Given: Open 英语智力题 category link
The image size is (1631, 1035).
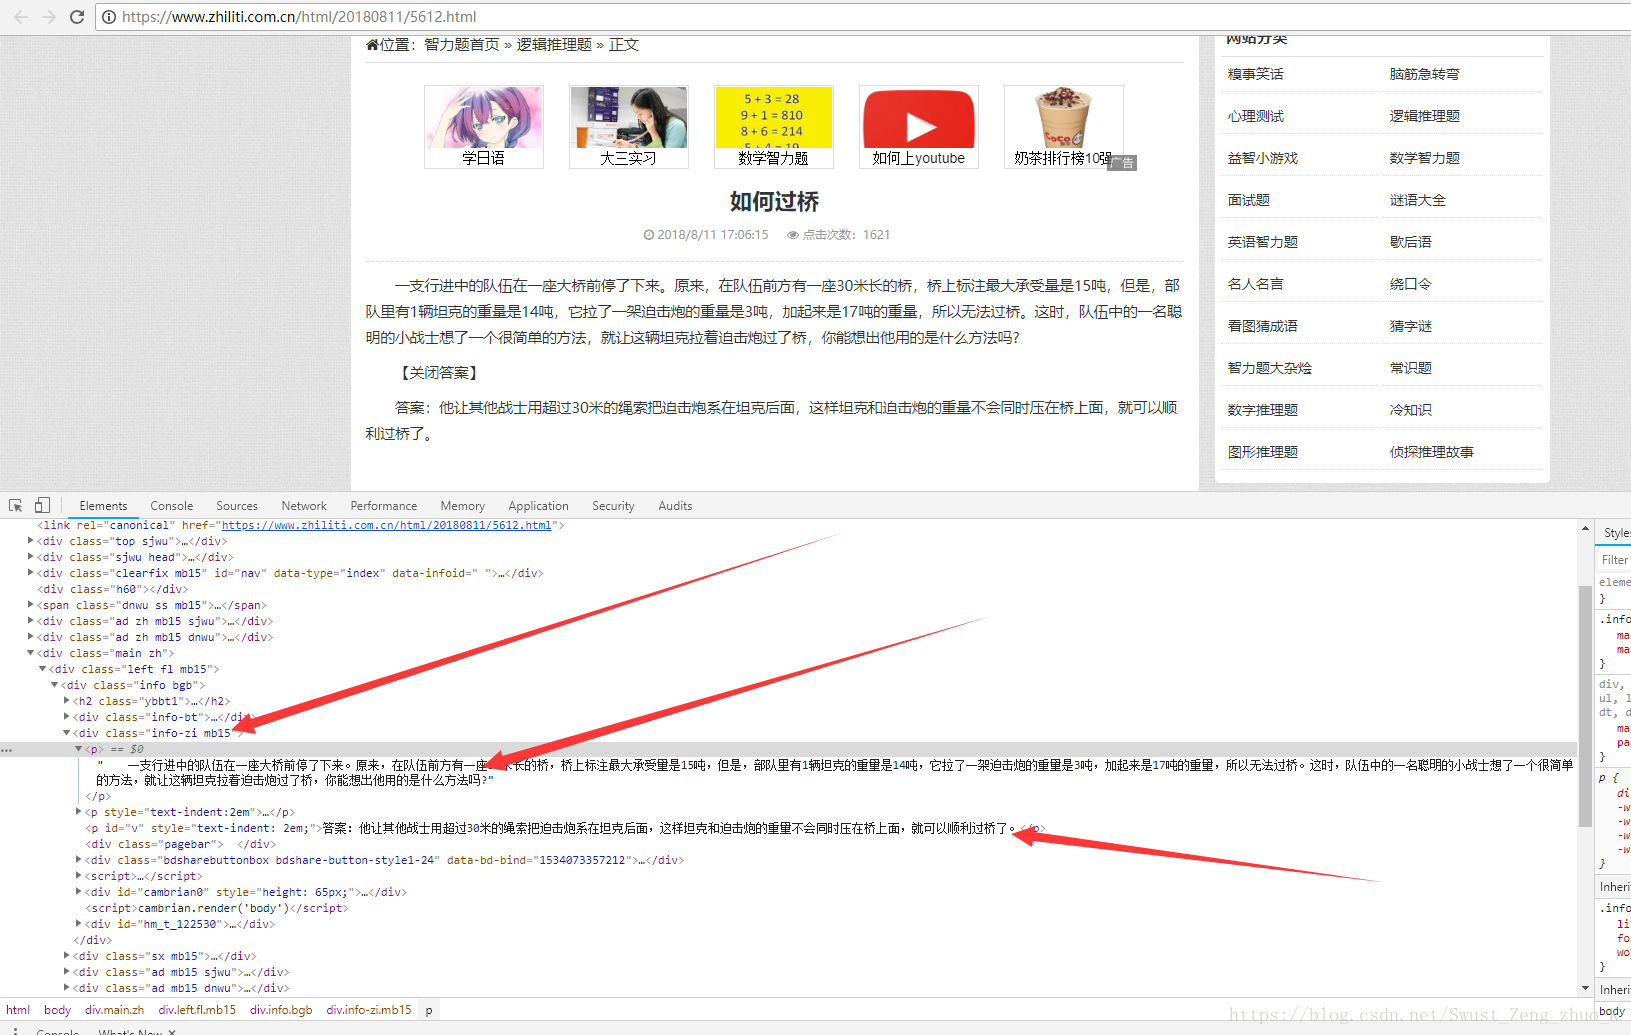Looking at the screenshot, I should pyautogui.click(x=1263, y=242).
